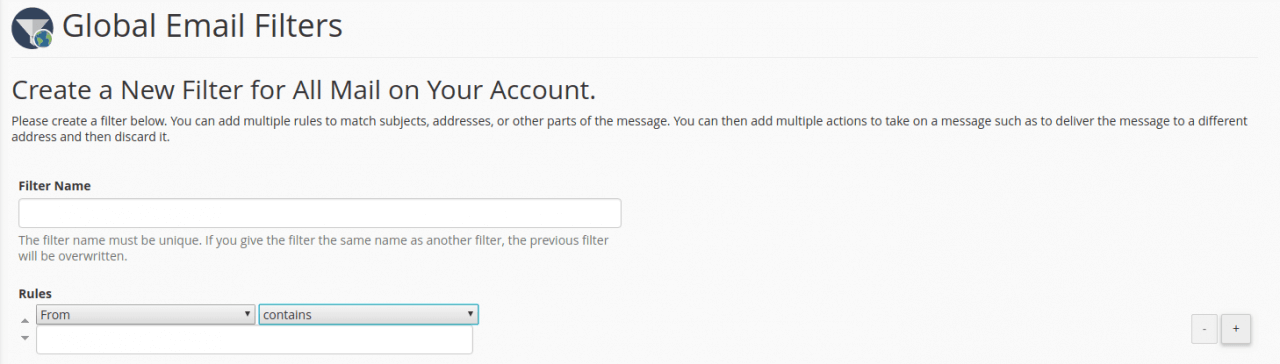Screen dimensions: 1280x364
Task: Click the Global Email Filters page title
Action: pos(202,25)
